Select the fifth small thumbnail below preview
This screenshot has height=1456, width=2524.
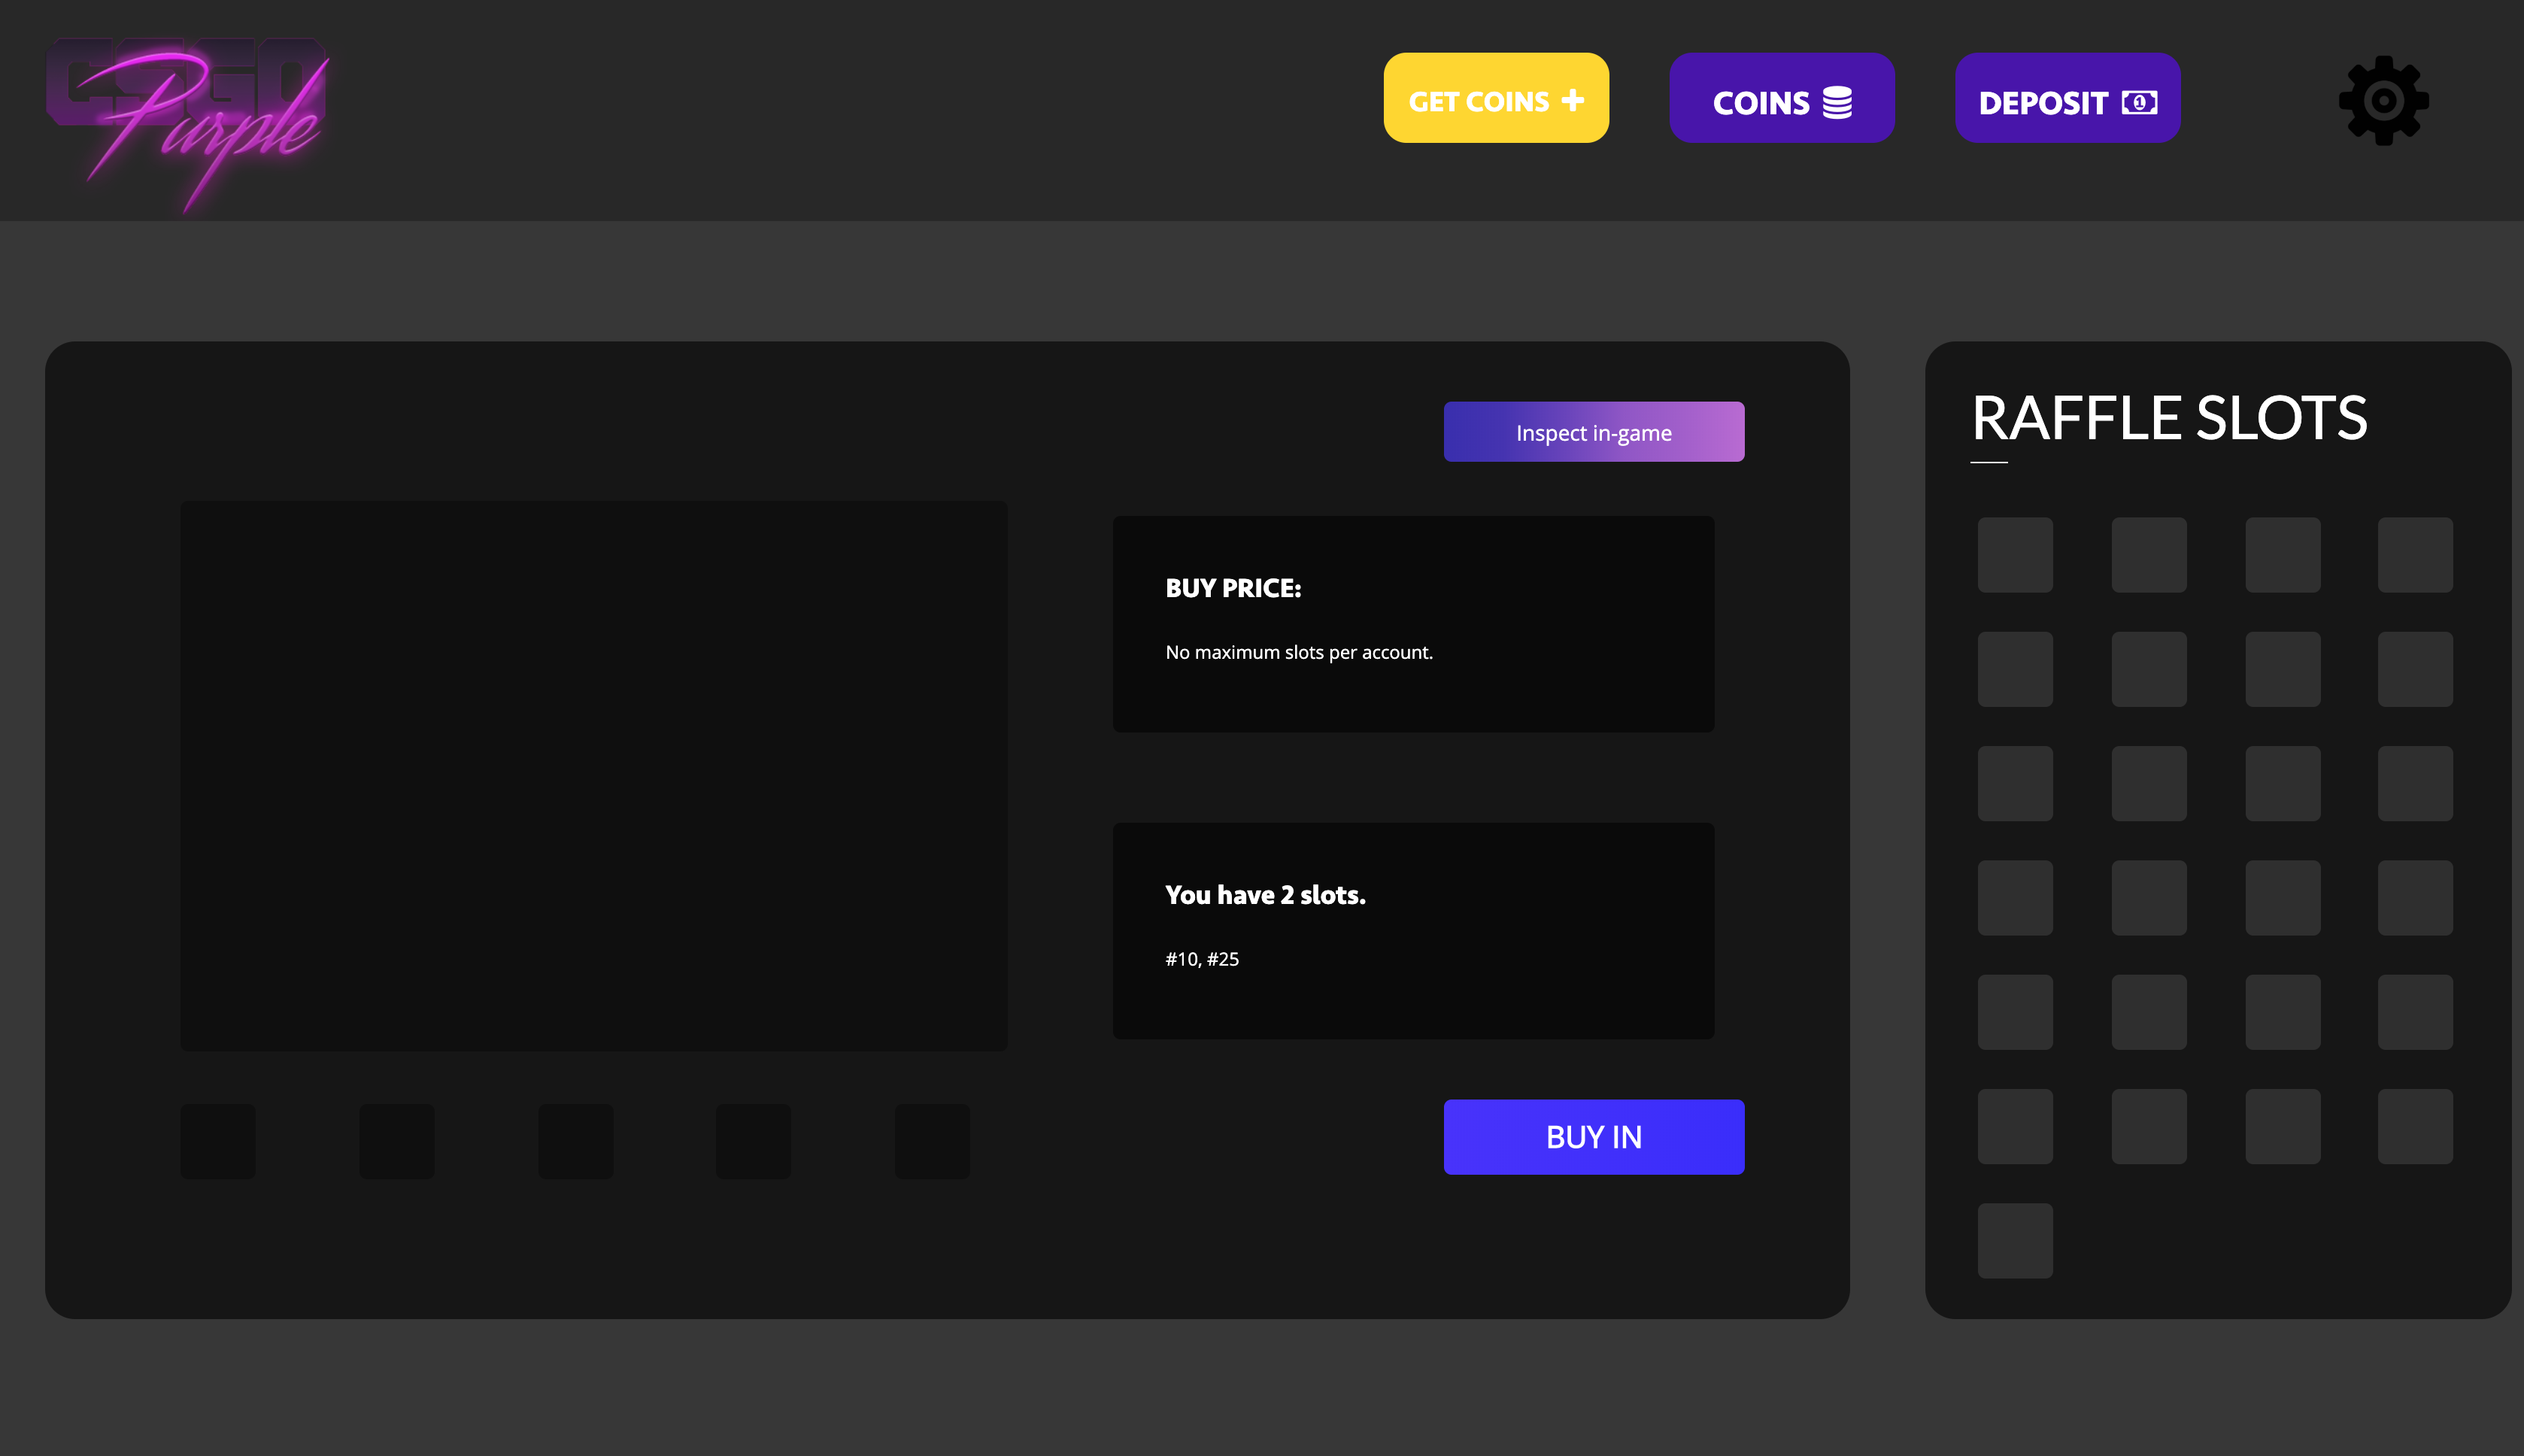(932, 1141)
